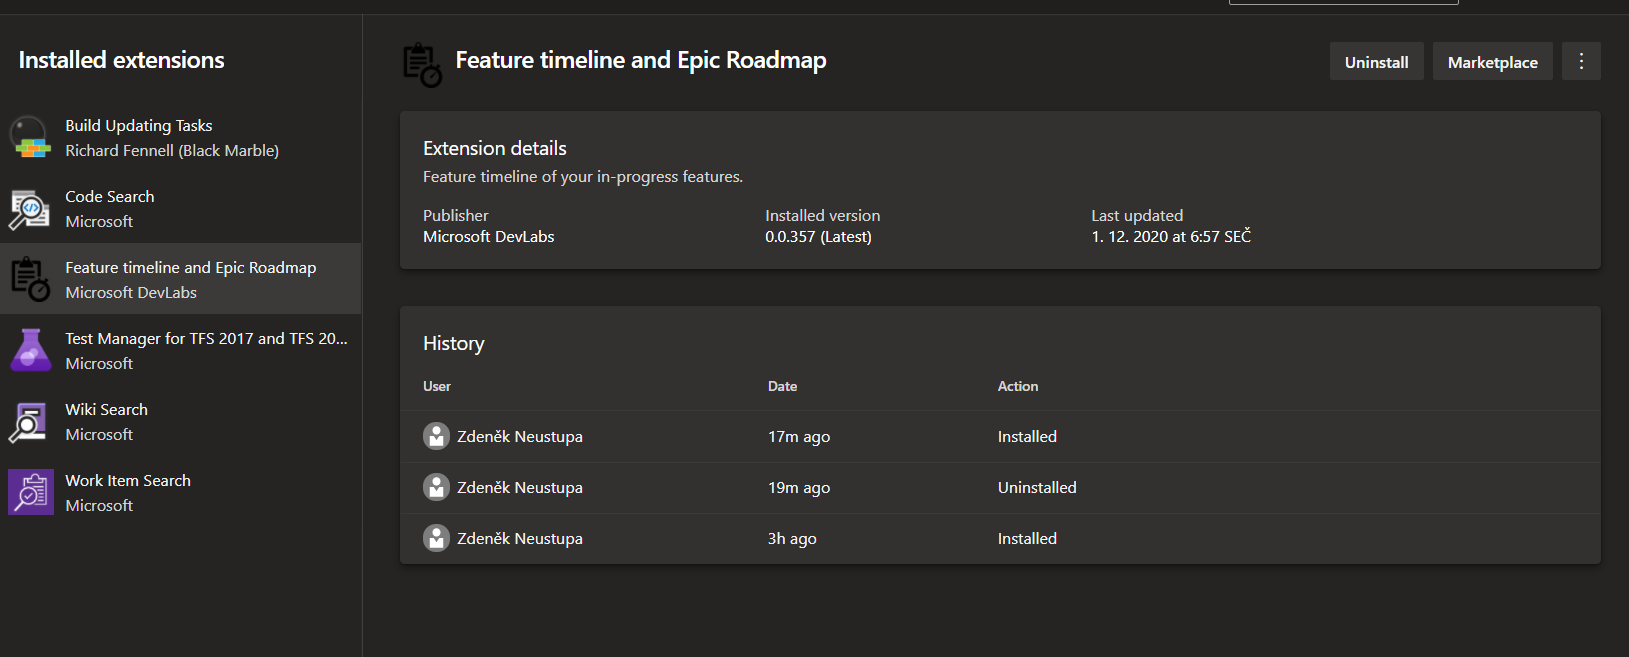This screenshot has width=1629, height=657.
Task: Click the extension description text
Action: (583, 177)
